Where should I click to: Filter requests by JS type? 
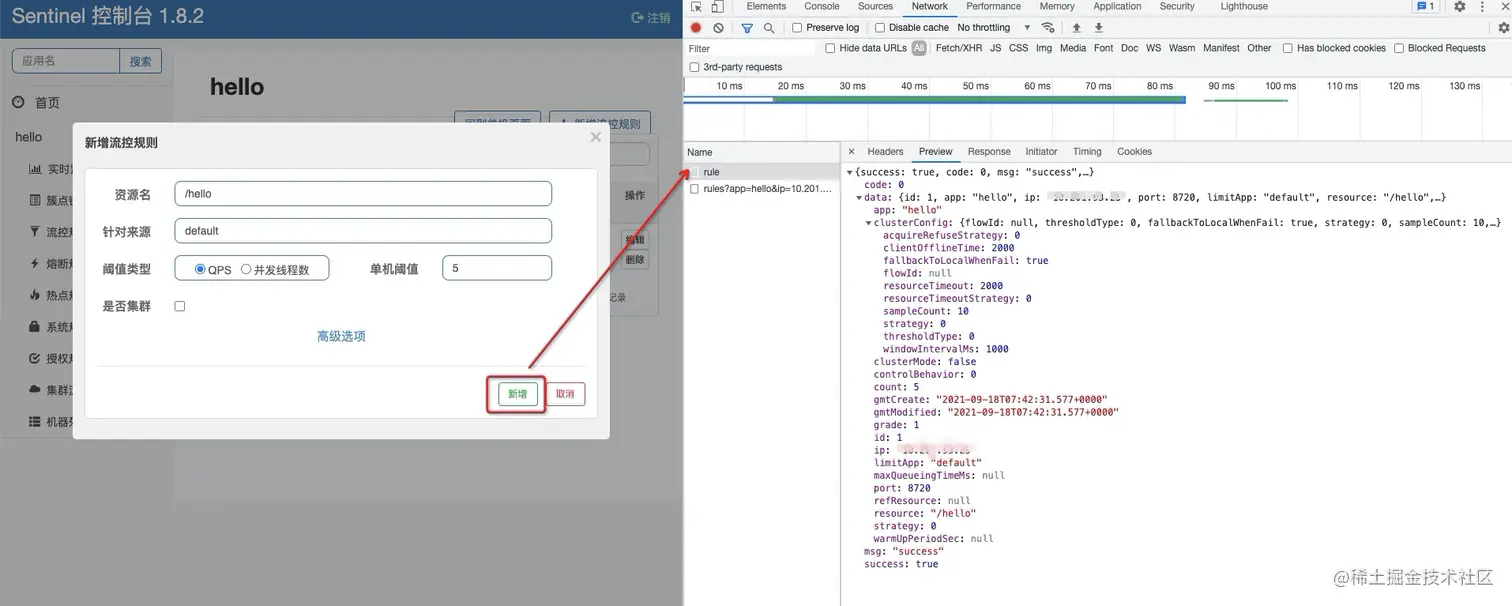995,48
